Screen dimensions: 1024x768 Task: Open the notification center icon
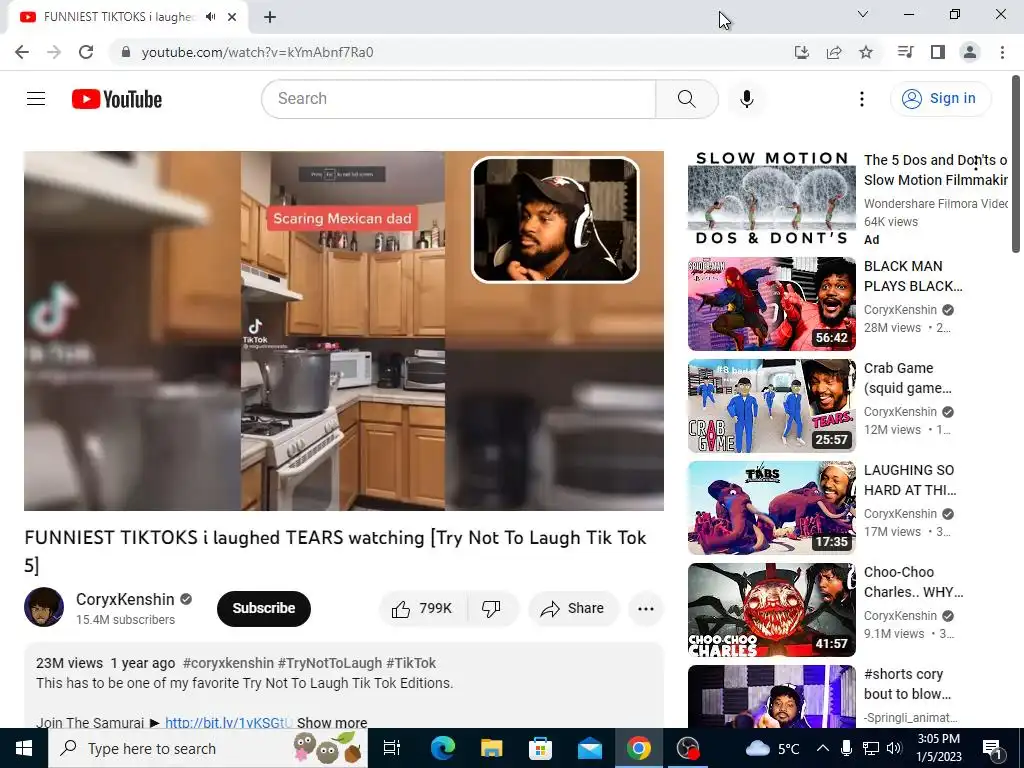tap(992, 748)
